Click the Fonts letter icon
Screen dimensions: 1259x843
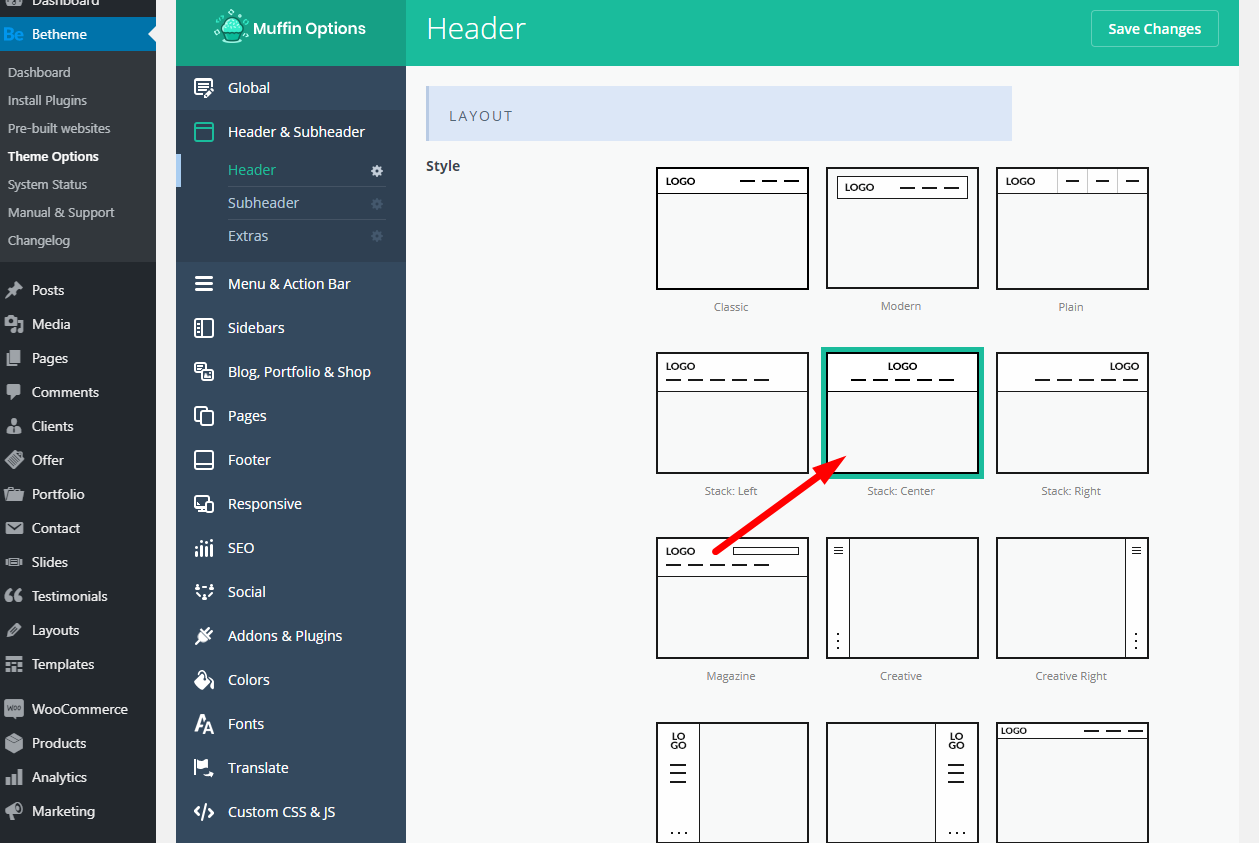[x=204, y=724]
